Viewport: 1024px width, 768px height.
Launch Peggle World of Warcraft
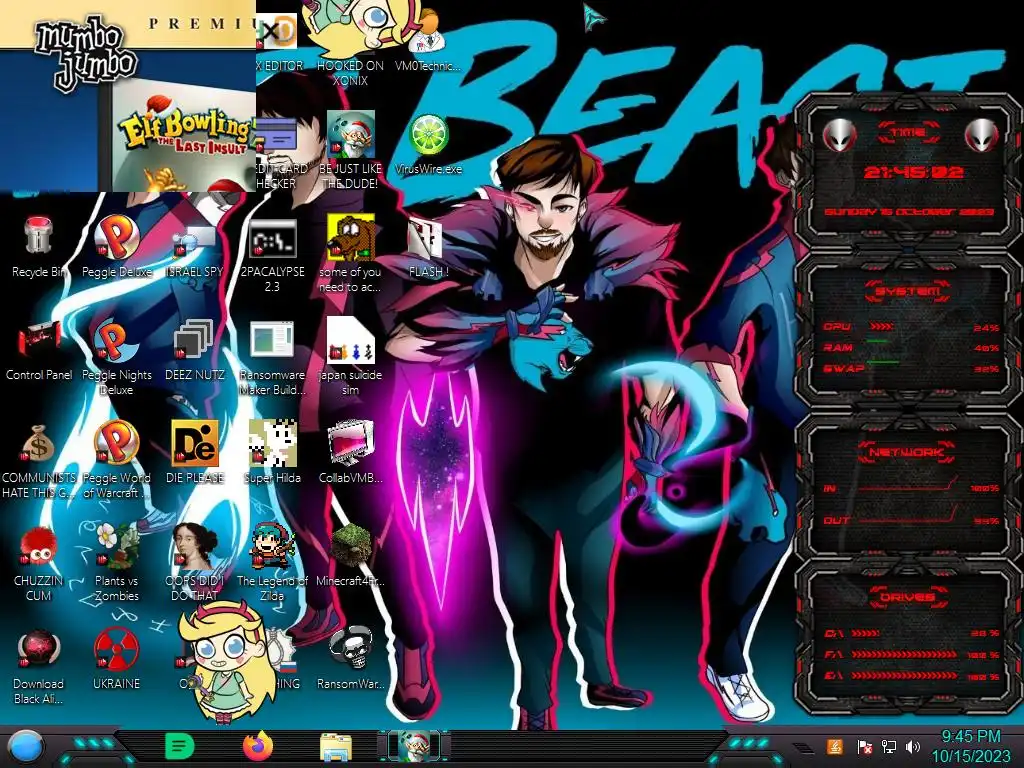pyautogui.click(x=116, y=460)
